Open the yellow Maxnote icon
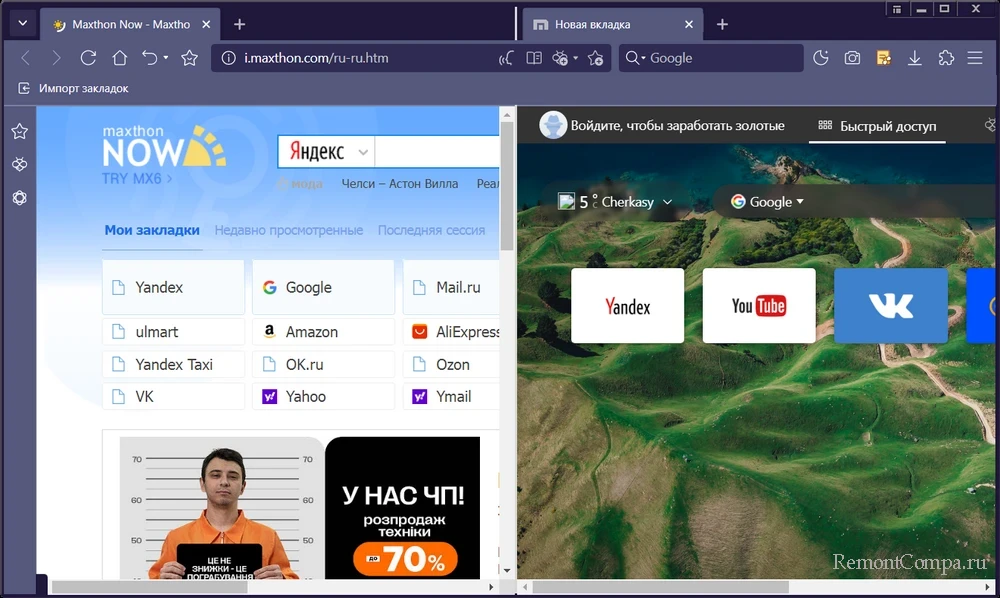 (x=883, y=58)
